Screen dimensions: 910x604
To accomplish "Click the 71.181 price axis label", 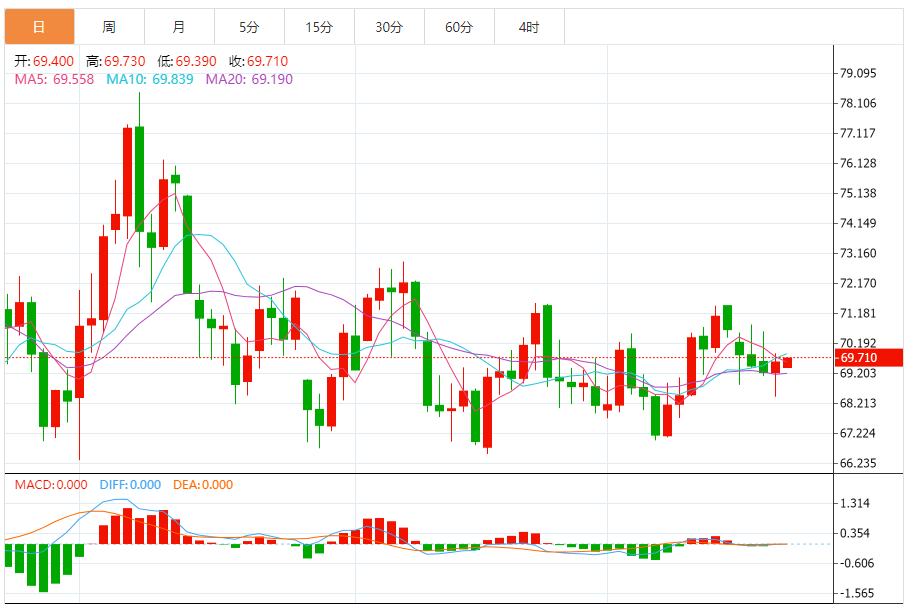I will [858, 313].
